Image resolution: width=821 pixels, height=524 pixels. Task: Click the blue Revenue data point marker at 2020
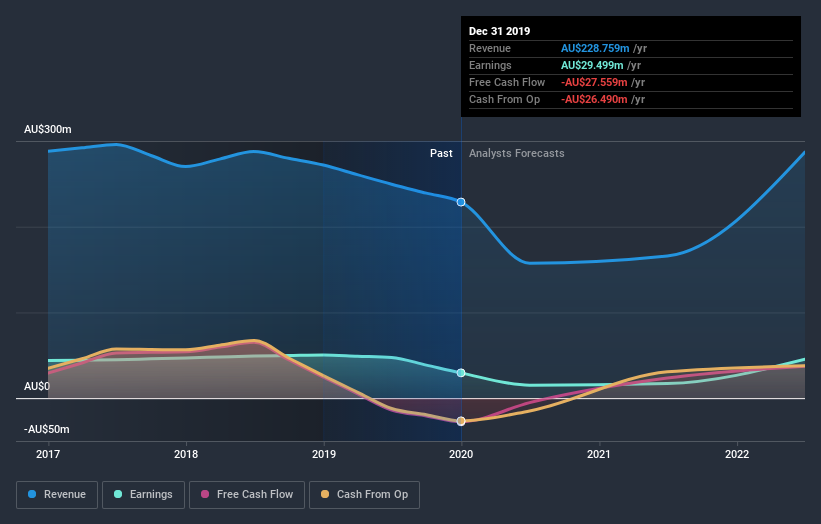coord(461,202)
